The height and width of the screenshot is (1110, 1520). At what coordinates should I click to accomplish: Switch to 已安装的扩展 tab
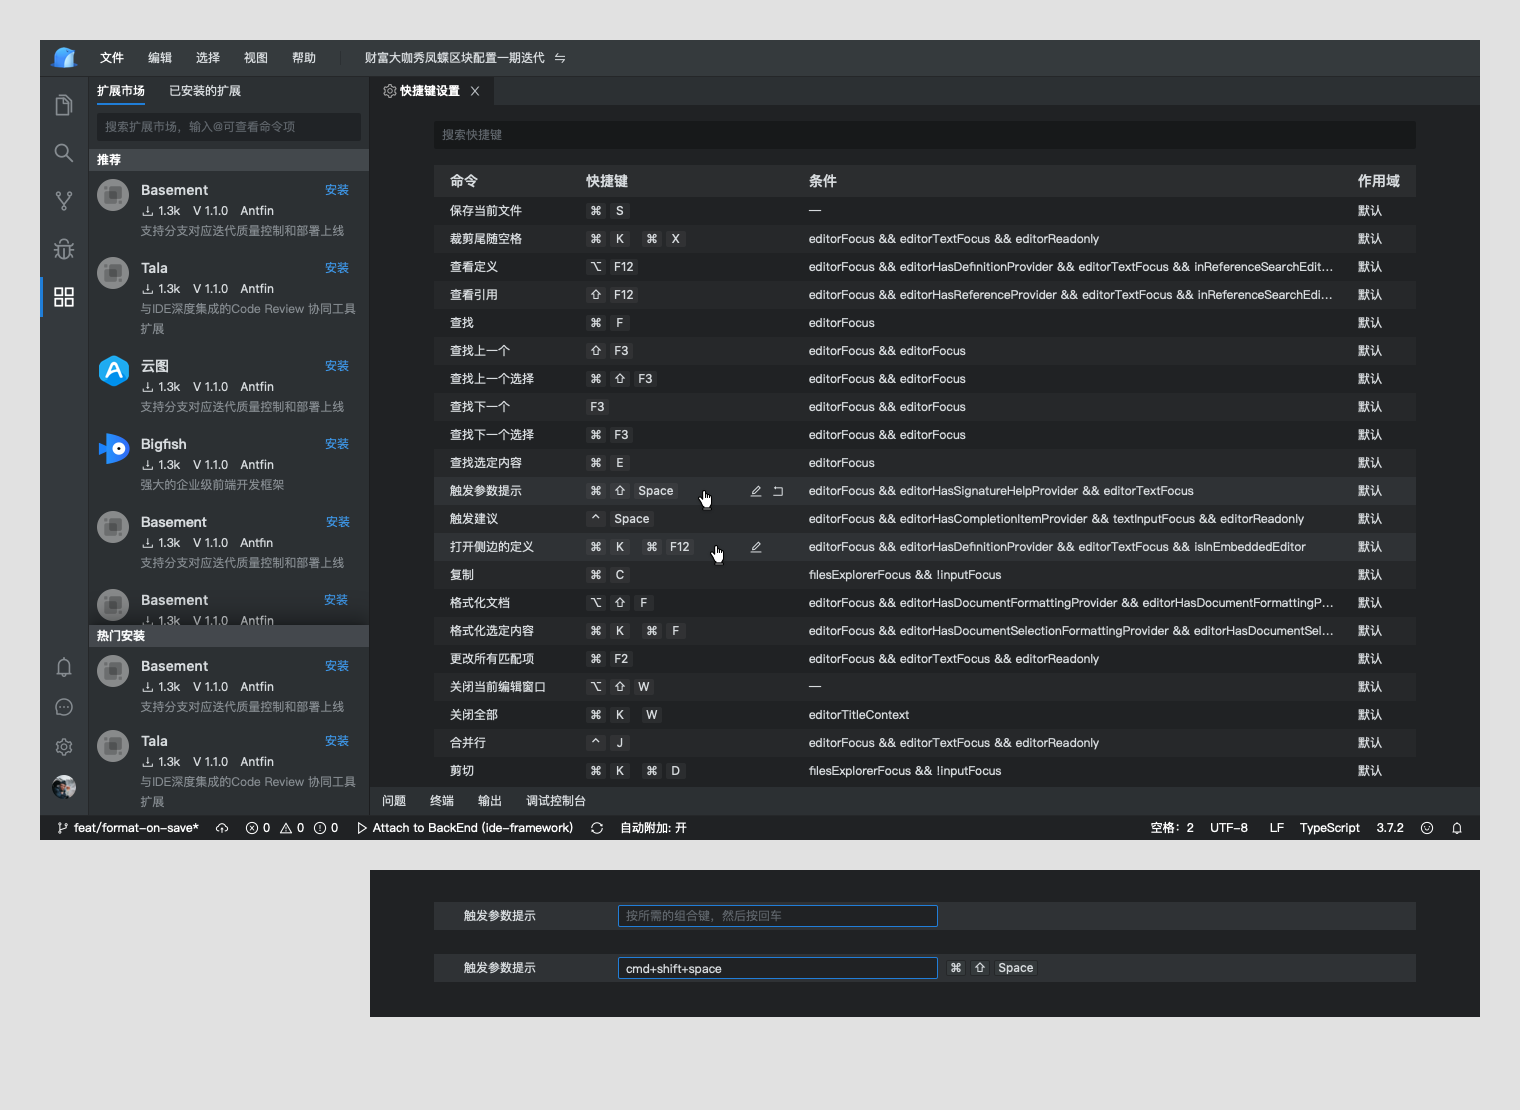(205, 91)
